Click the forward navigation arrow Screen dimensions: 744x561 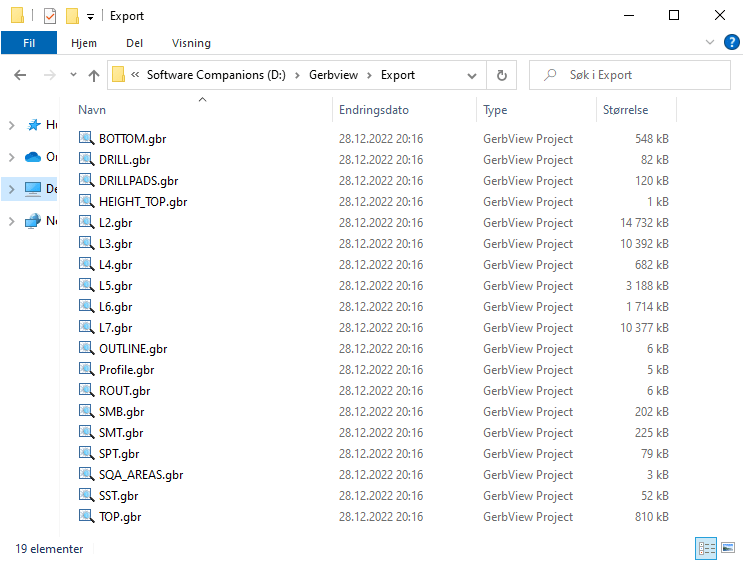click(50, 75)
